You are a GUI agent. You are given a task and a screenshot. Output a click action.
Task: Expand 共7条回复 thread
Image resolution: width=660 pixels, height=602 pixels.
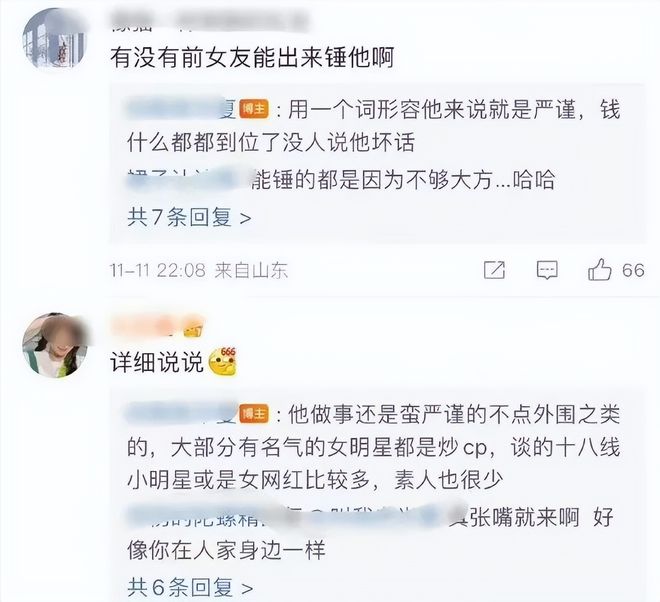(189, 218)
